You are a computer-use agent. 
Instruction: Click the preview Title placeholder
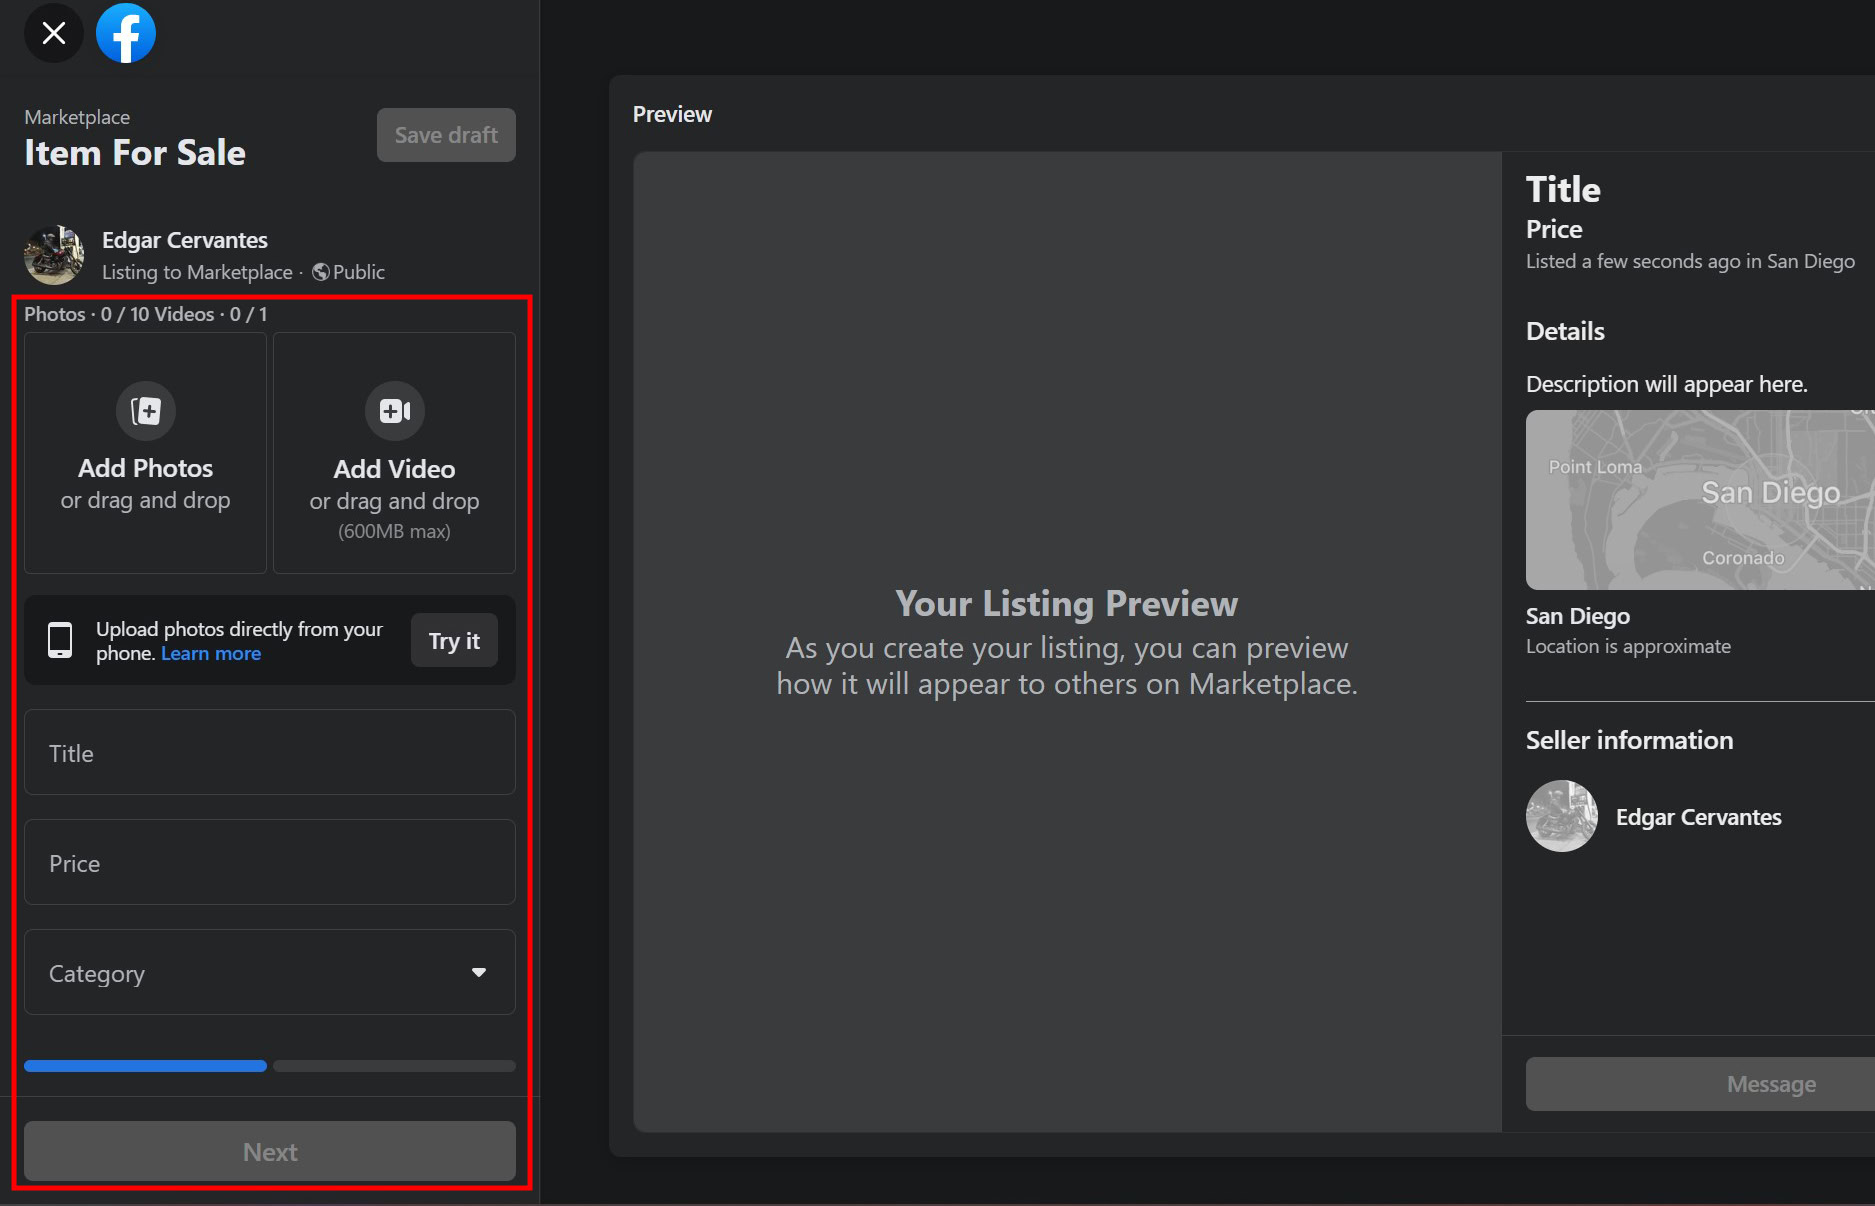pos(1563,190)
